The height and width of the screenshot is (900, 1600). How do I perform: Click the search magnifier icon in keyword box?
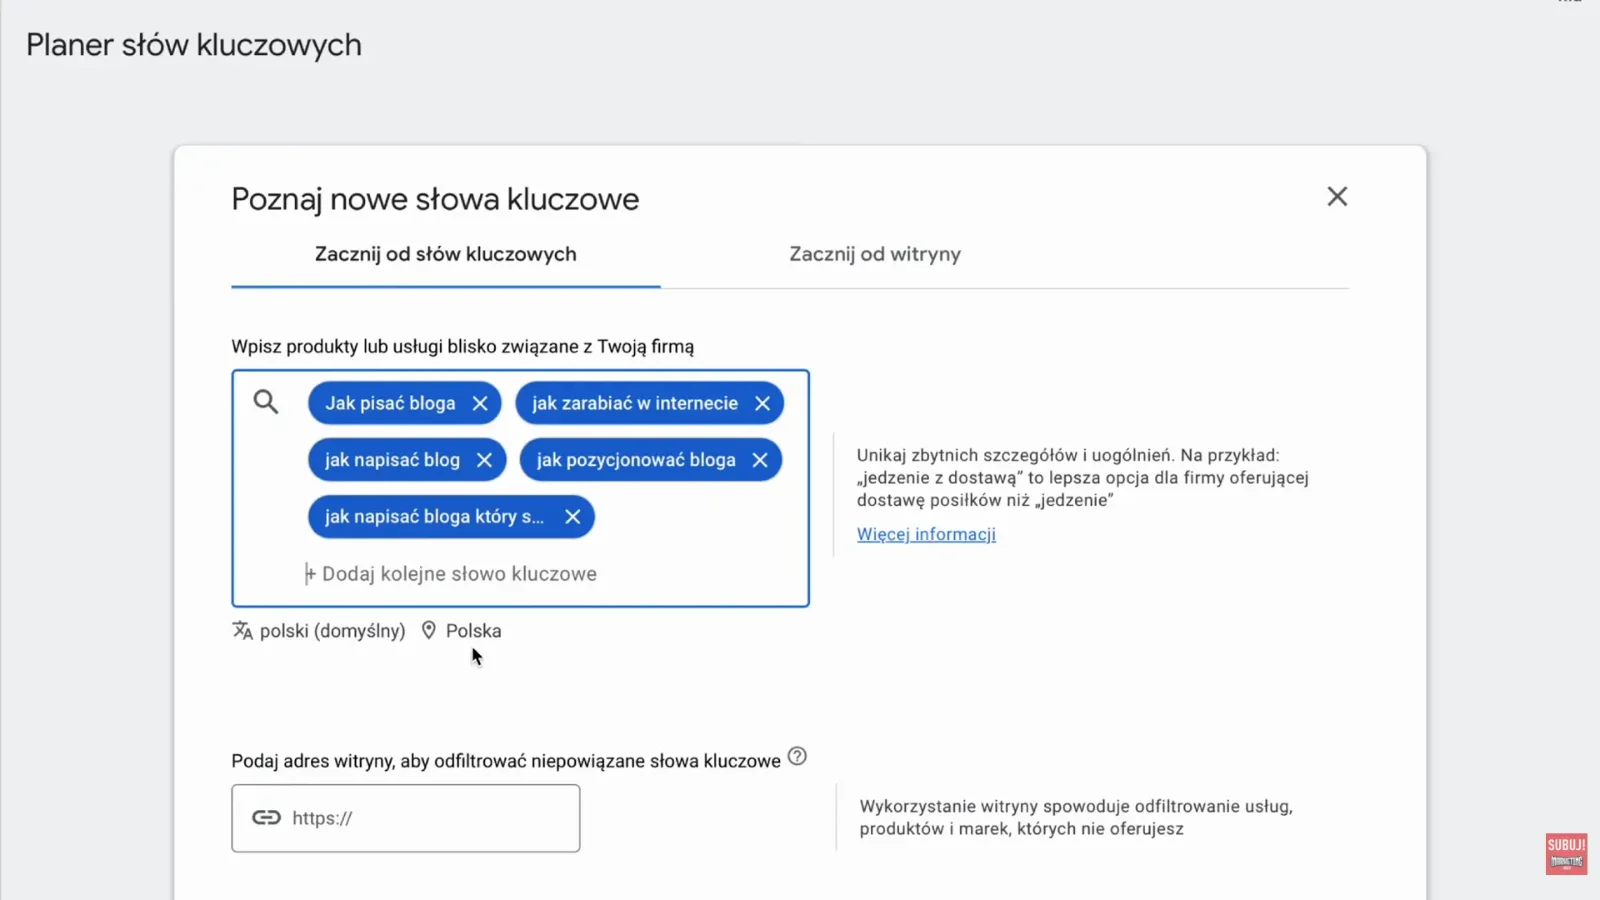coord(266,402)
